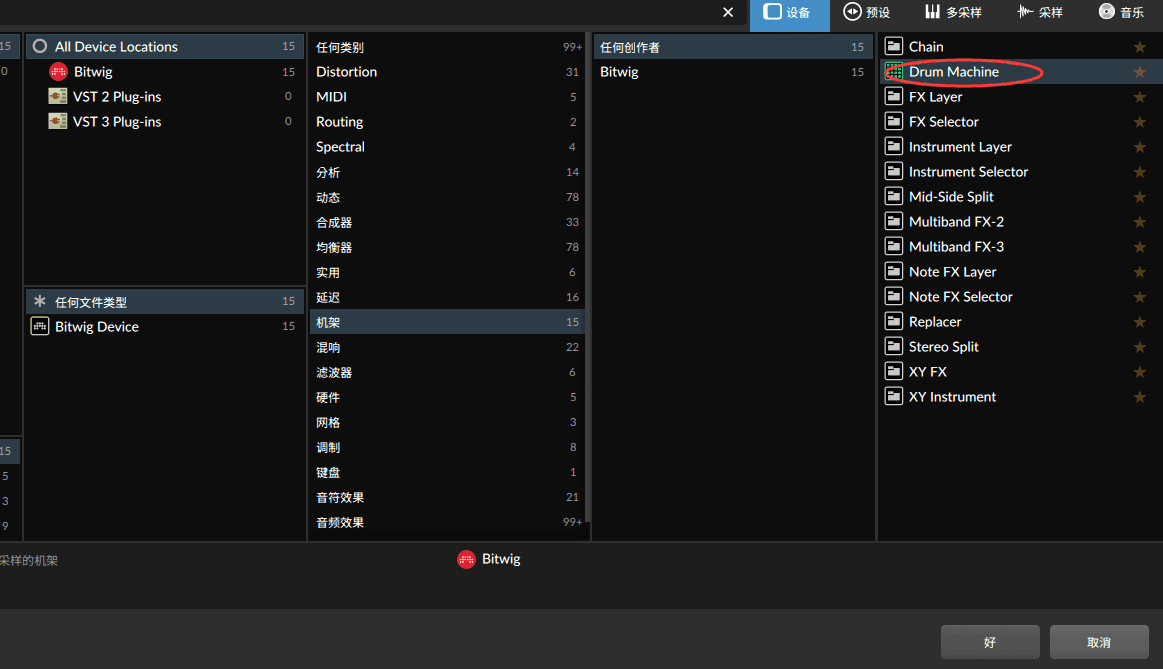Click the Bitwig logo in the info bar
Image resolution: width=1163 pixels, height=669 pixels.
[466, 559]
